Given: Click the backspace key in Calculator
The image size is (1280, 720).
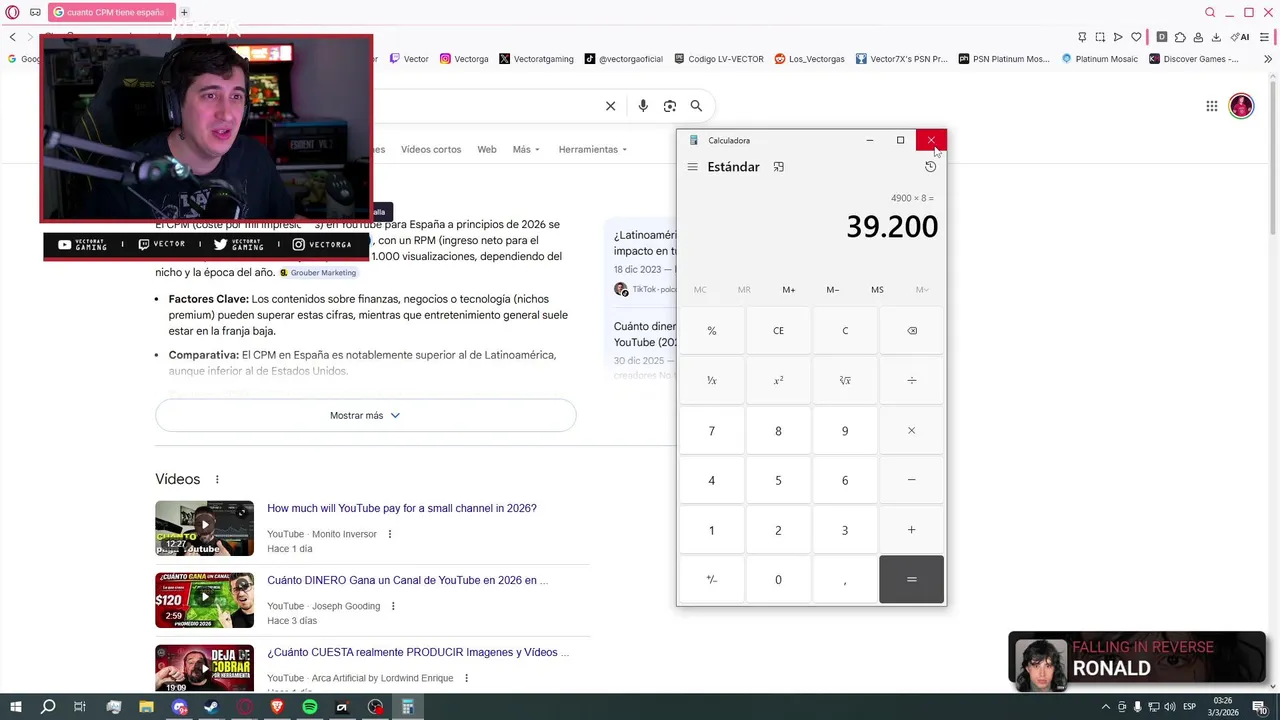Looking at the screenshot, I should [911, 331].
